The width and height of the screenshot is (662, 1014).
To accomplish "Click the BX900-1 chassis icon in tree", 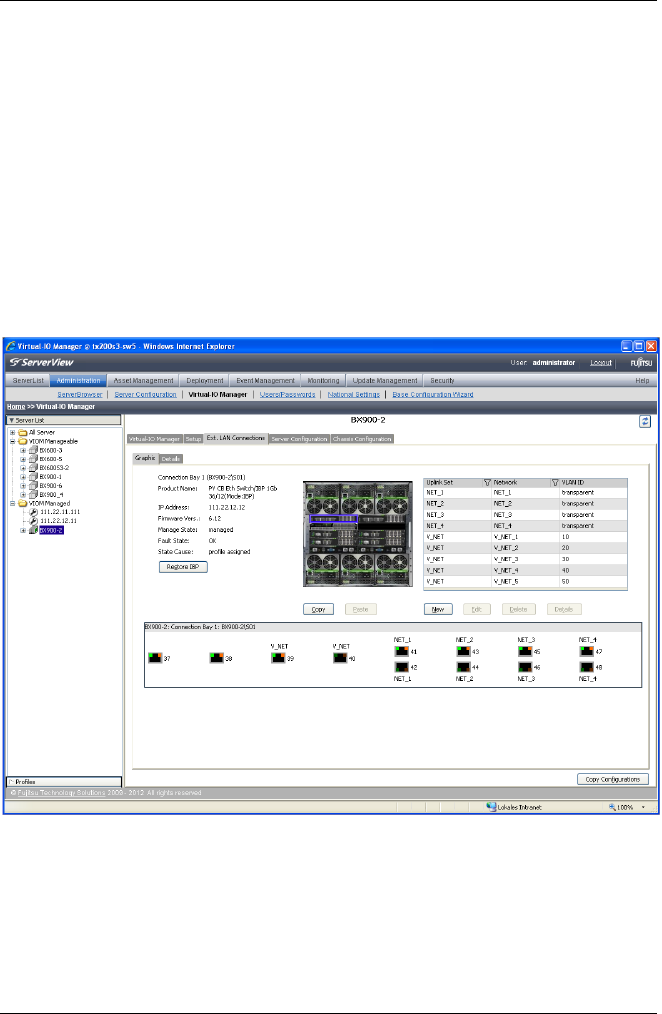I will (34, 477).
